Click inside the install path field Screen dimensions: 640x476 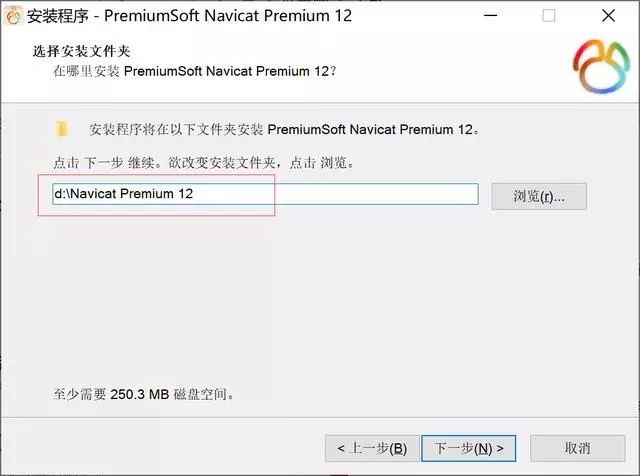(265, 194)
